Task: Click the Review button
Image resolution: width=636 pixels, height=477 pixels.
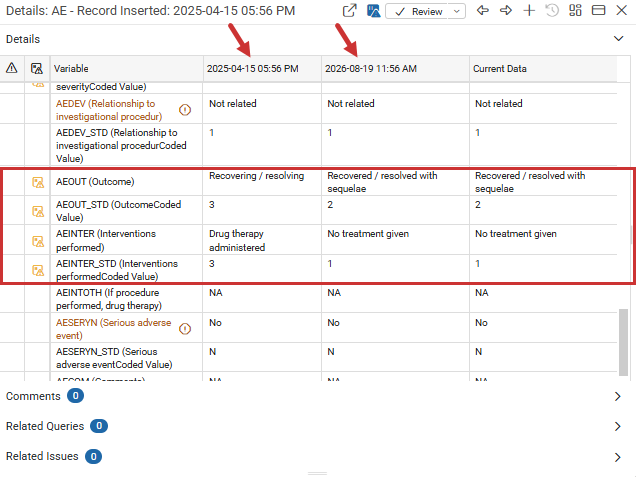Action: (418, 11)
